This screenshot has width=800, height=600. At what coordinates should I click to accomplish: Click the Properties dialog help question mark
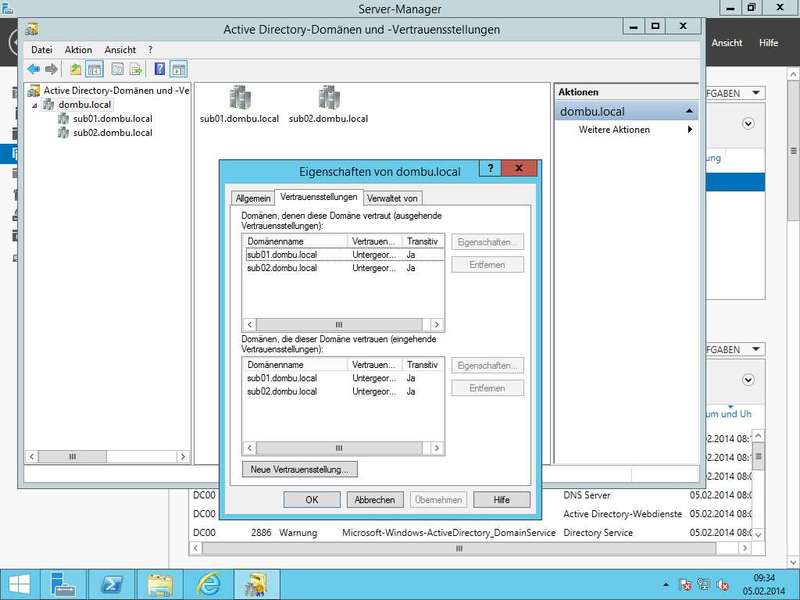(x=490, y=170)
